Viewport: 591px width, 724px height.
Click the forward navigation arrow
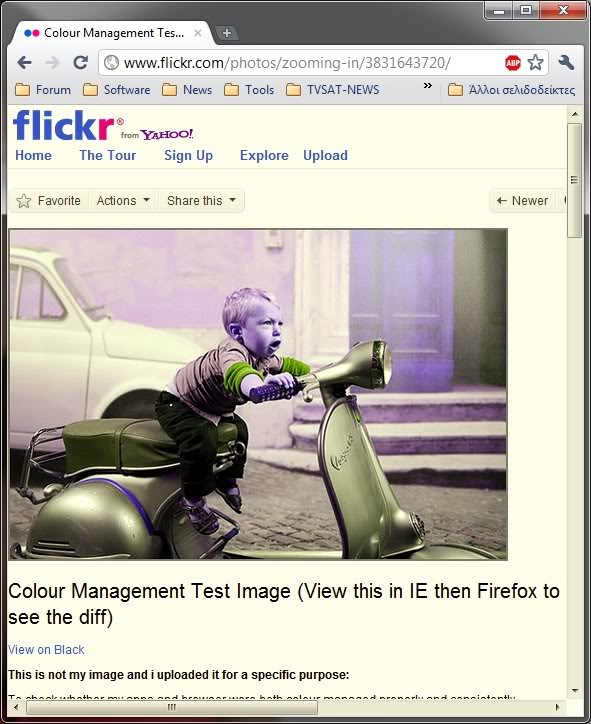tap(53, 62)
